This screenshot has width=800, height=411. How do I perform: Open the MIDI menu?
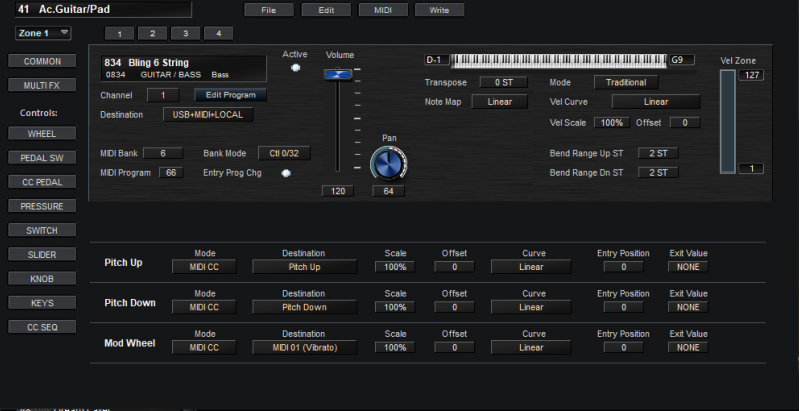(383, 10)
